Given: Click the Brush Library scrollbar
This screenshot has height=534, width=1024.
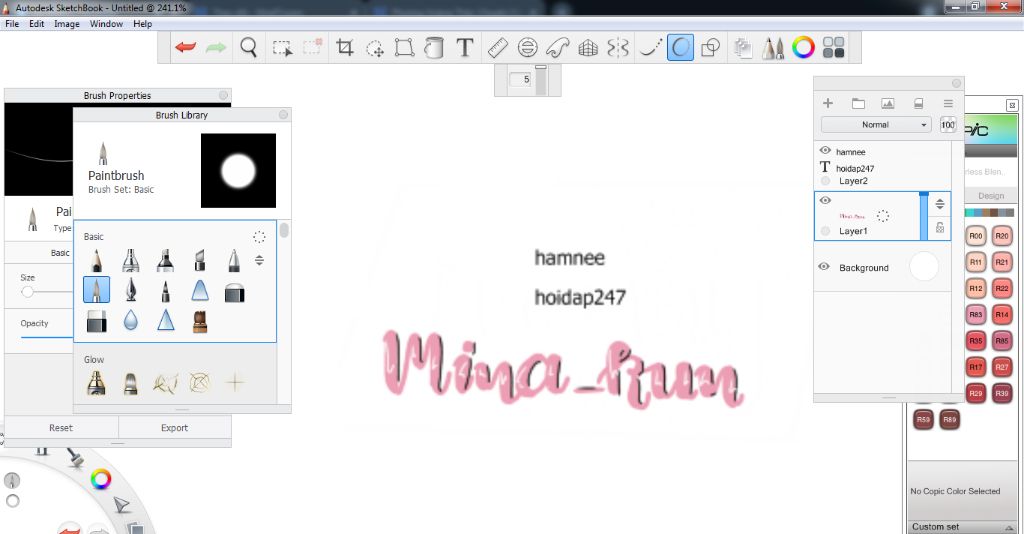Looking at the screenshot, I should click(284, 230).
